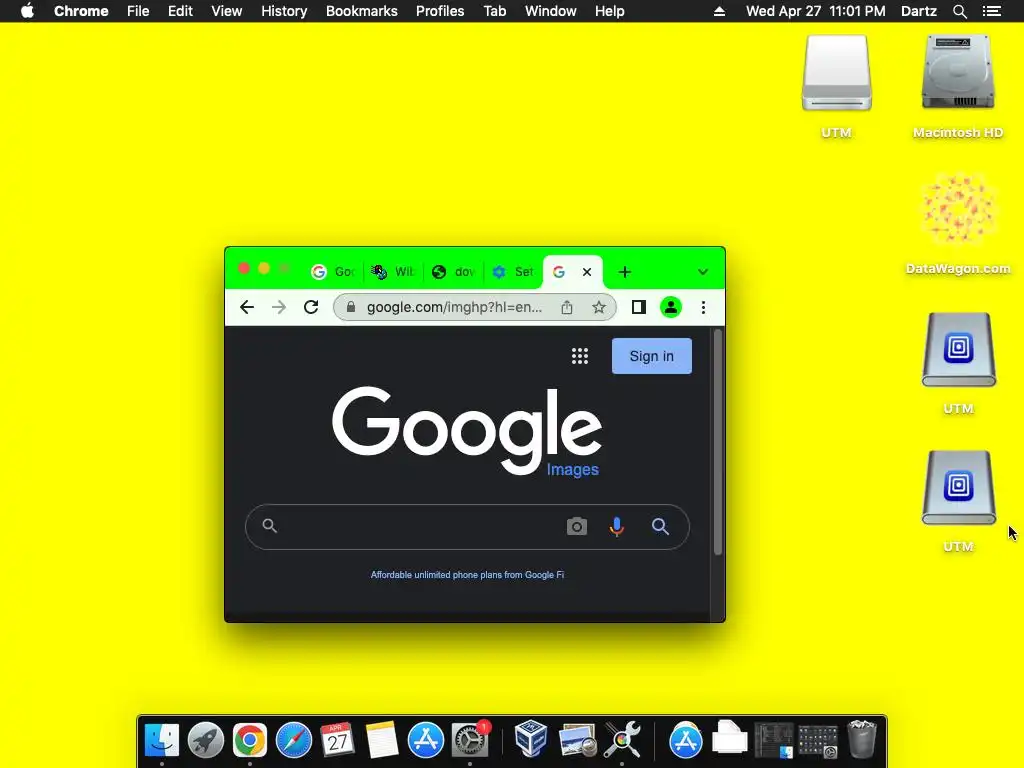Share this page via the share icon
Screen dimensions: 1024x768
567,308
